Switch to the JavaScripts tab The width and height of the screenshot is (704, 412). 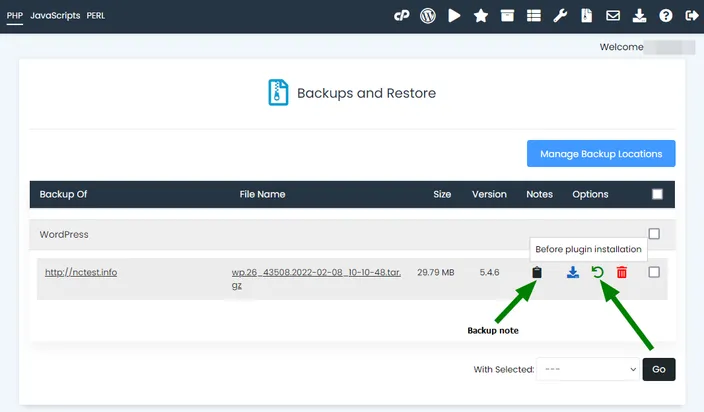click(55, 16)
